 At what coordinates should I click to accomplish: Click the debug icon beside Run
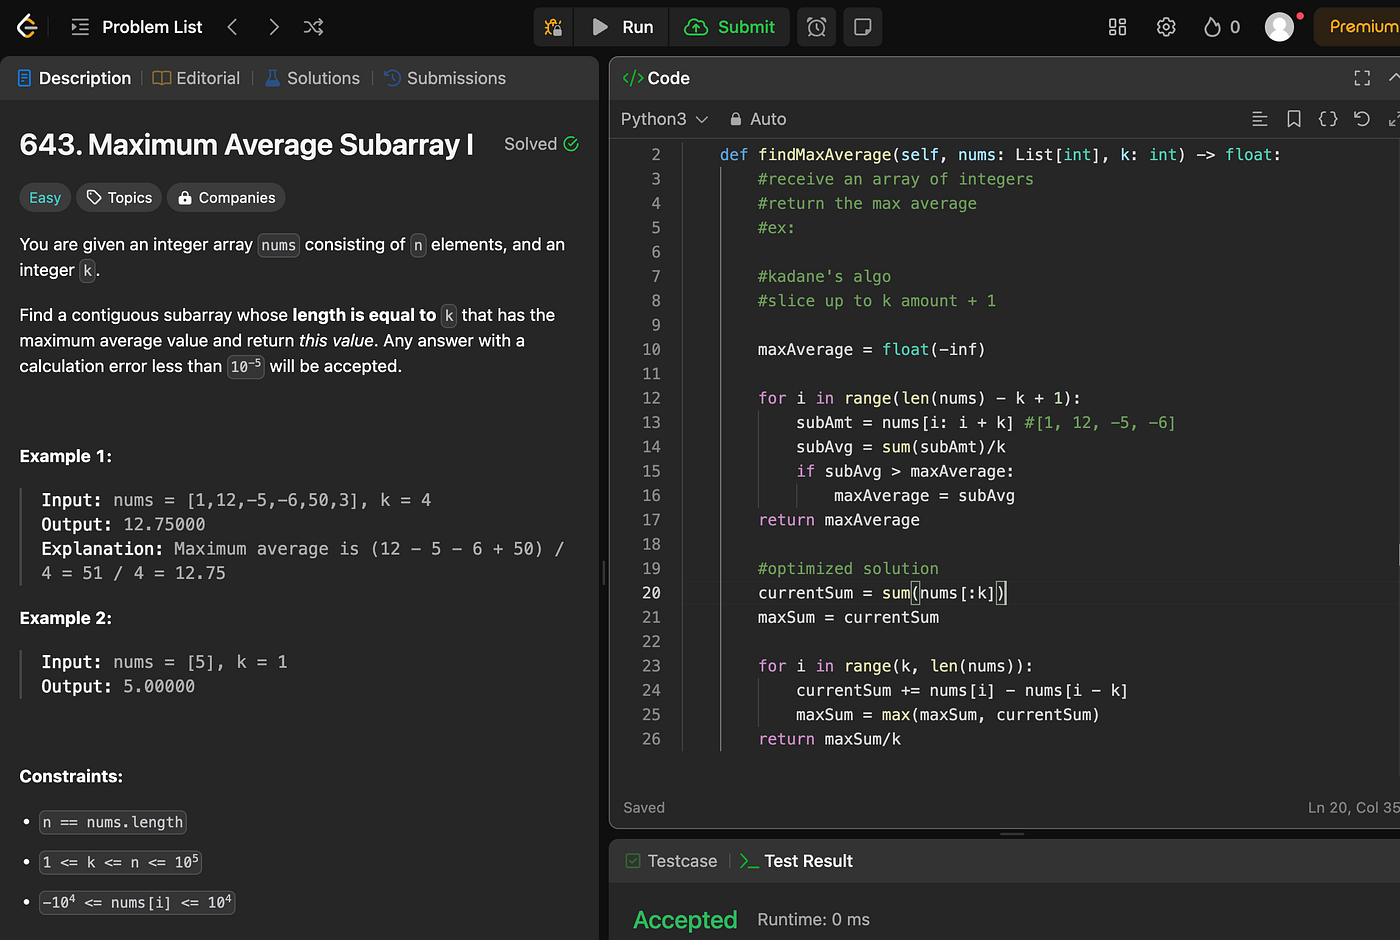[553, 27]
